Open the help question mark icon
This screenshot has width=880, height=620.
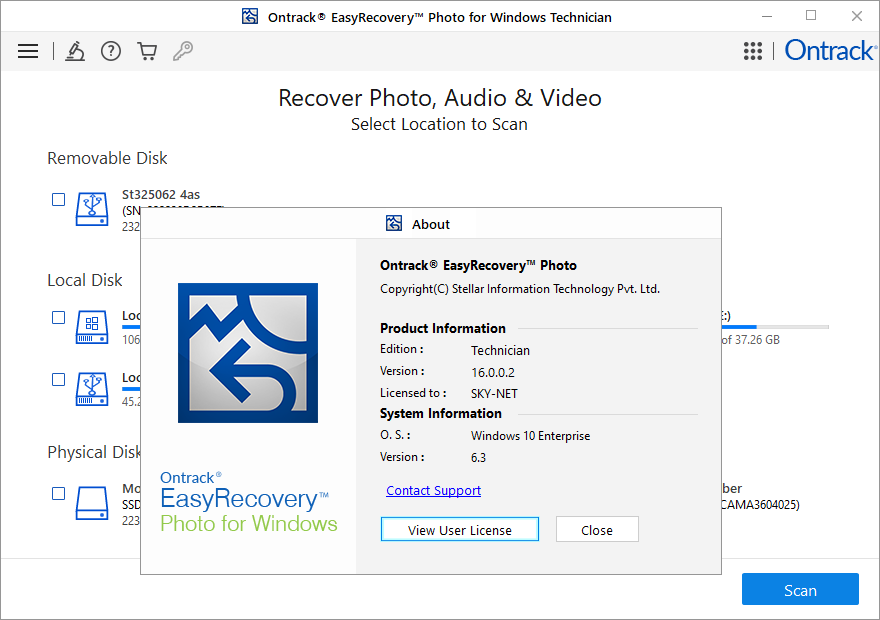pos(111,51)
